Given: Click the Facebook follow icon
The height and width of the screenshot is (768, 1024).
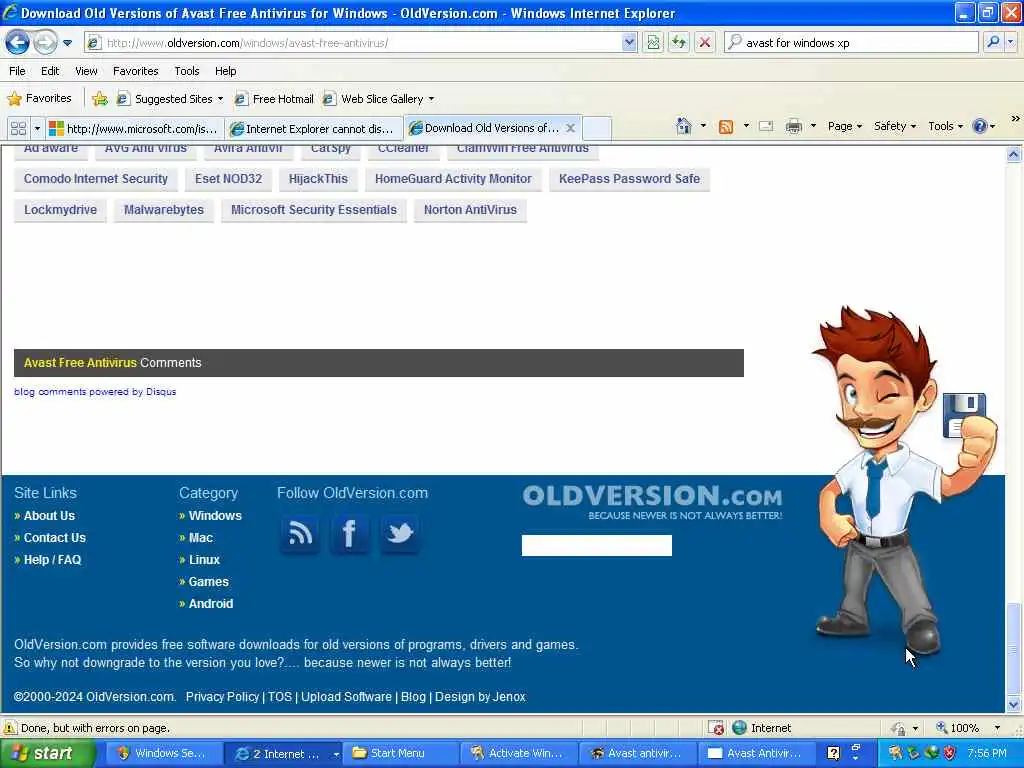Looking at the screenshot, I should point(349,534).
